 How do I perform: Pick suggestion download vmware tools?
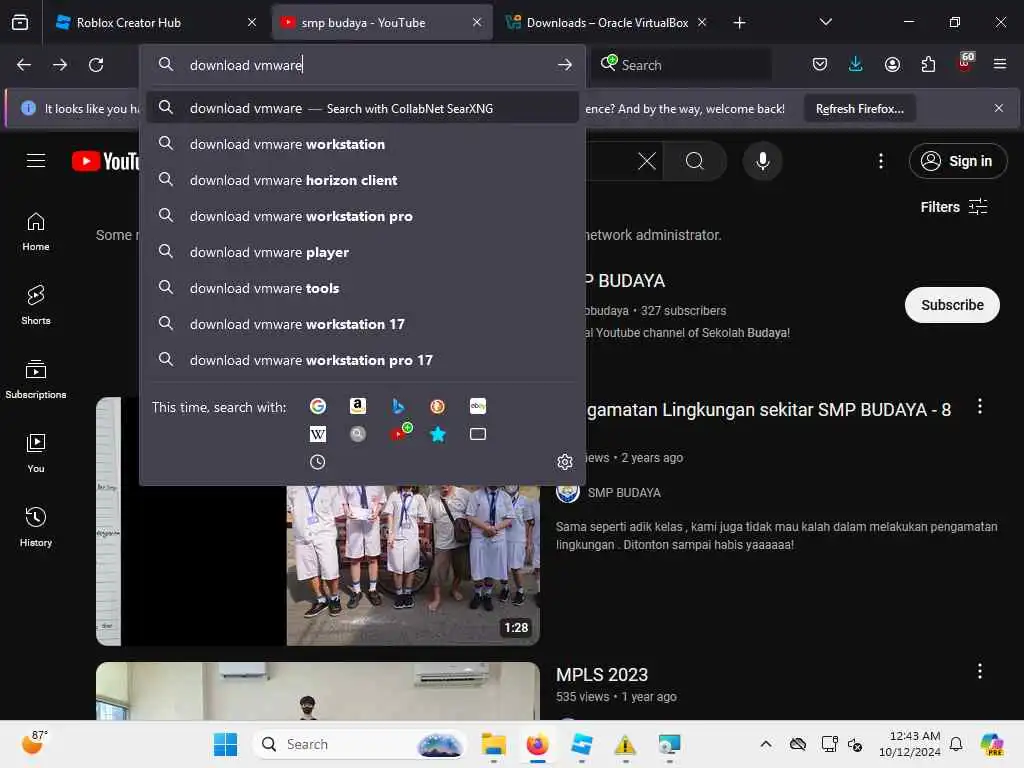[x=362, y=287]
